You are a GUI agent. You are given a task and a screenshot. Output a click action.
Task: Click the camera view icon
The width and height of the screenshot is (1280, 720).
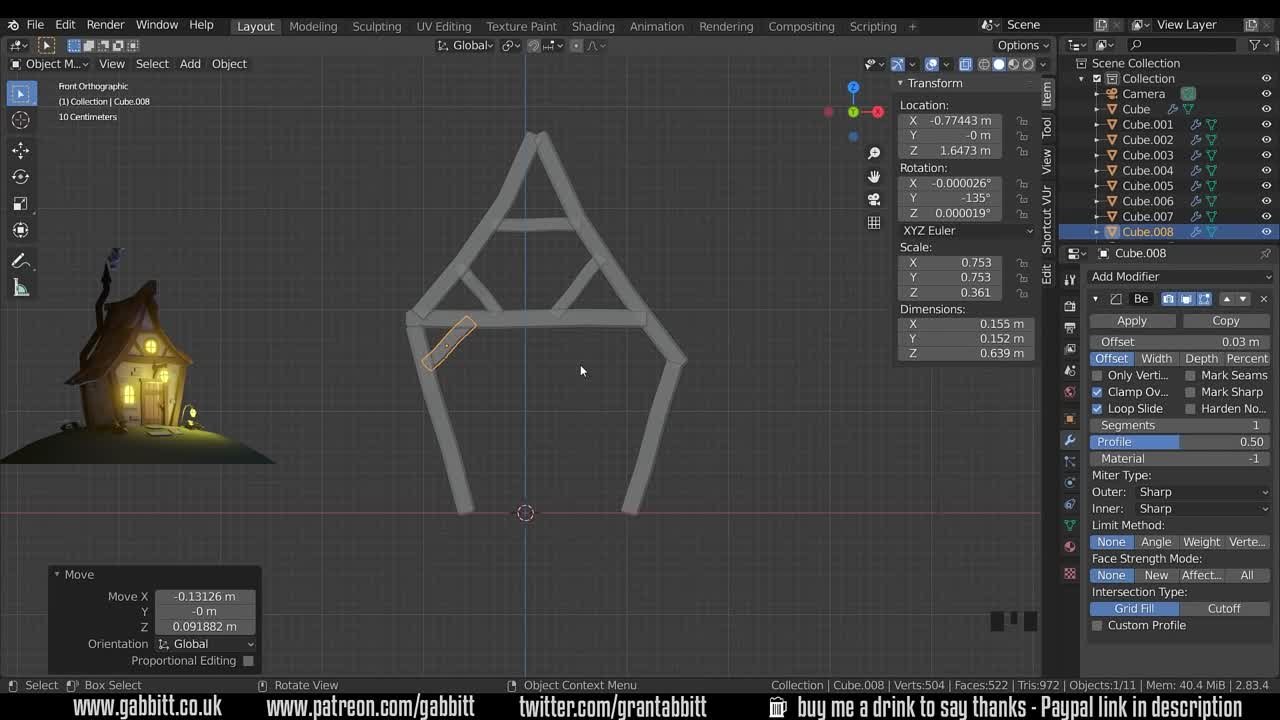click(874, 199)
